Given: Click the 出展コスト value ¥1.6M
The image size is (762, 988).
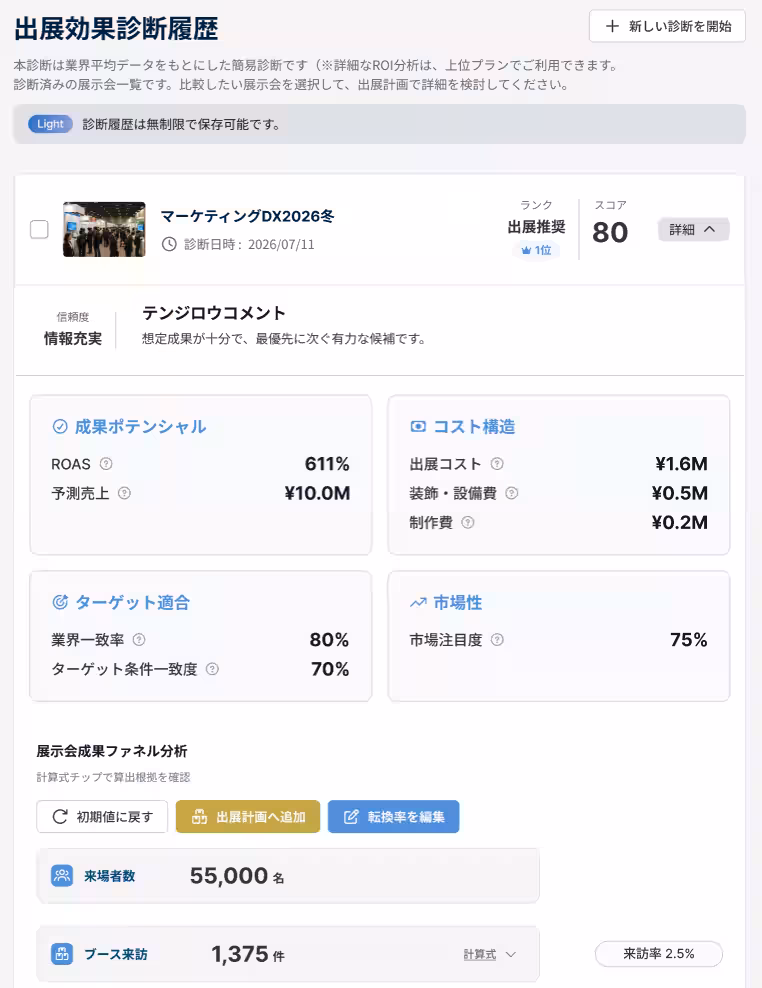Looking at the screenshot, I should click(681, 464).
